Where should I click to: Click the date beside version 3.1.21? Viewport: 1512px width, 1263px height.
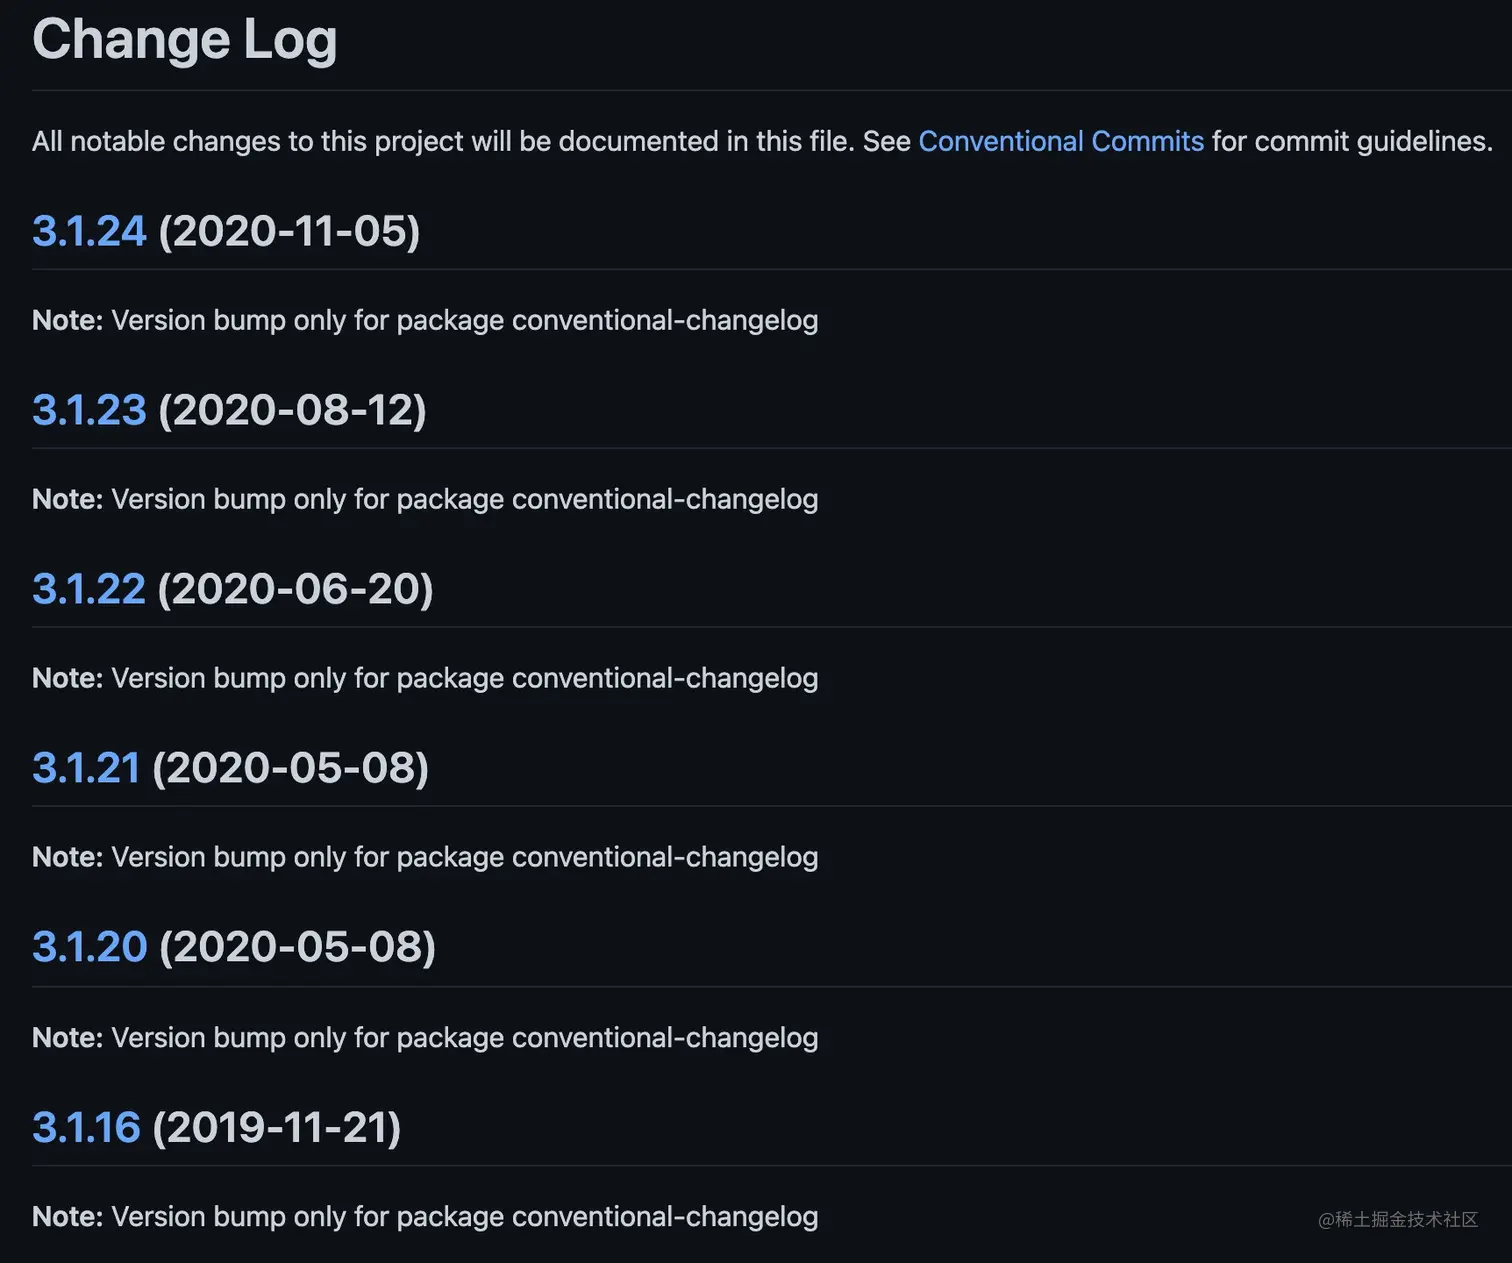click(290, 768)
